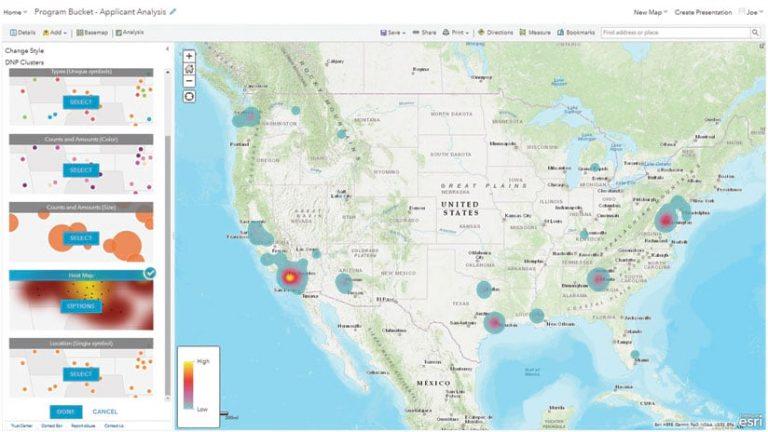Screen dimensions: 768x432
Task: Click the Find address or place field
Action: click(675, 32)
